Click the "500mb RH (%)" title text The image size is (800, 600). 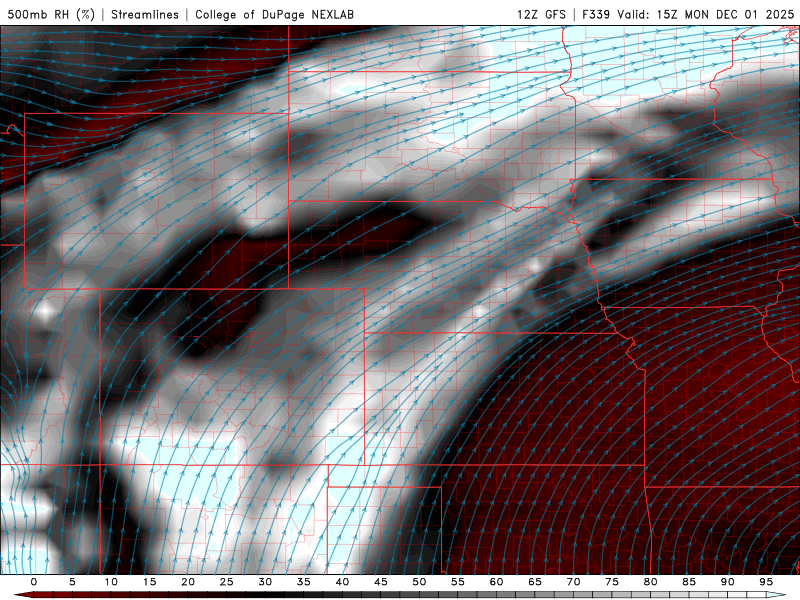click(51, 14)
